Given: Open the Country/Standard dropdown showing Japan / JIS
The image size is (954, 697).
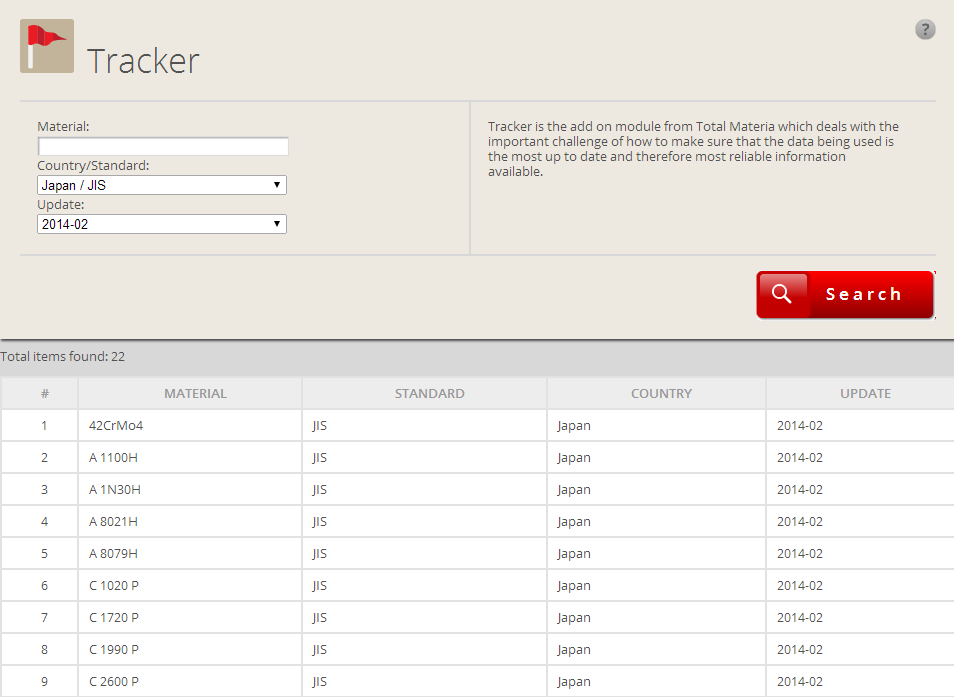Looking at the screenshot, I should (162, 185).
